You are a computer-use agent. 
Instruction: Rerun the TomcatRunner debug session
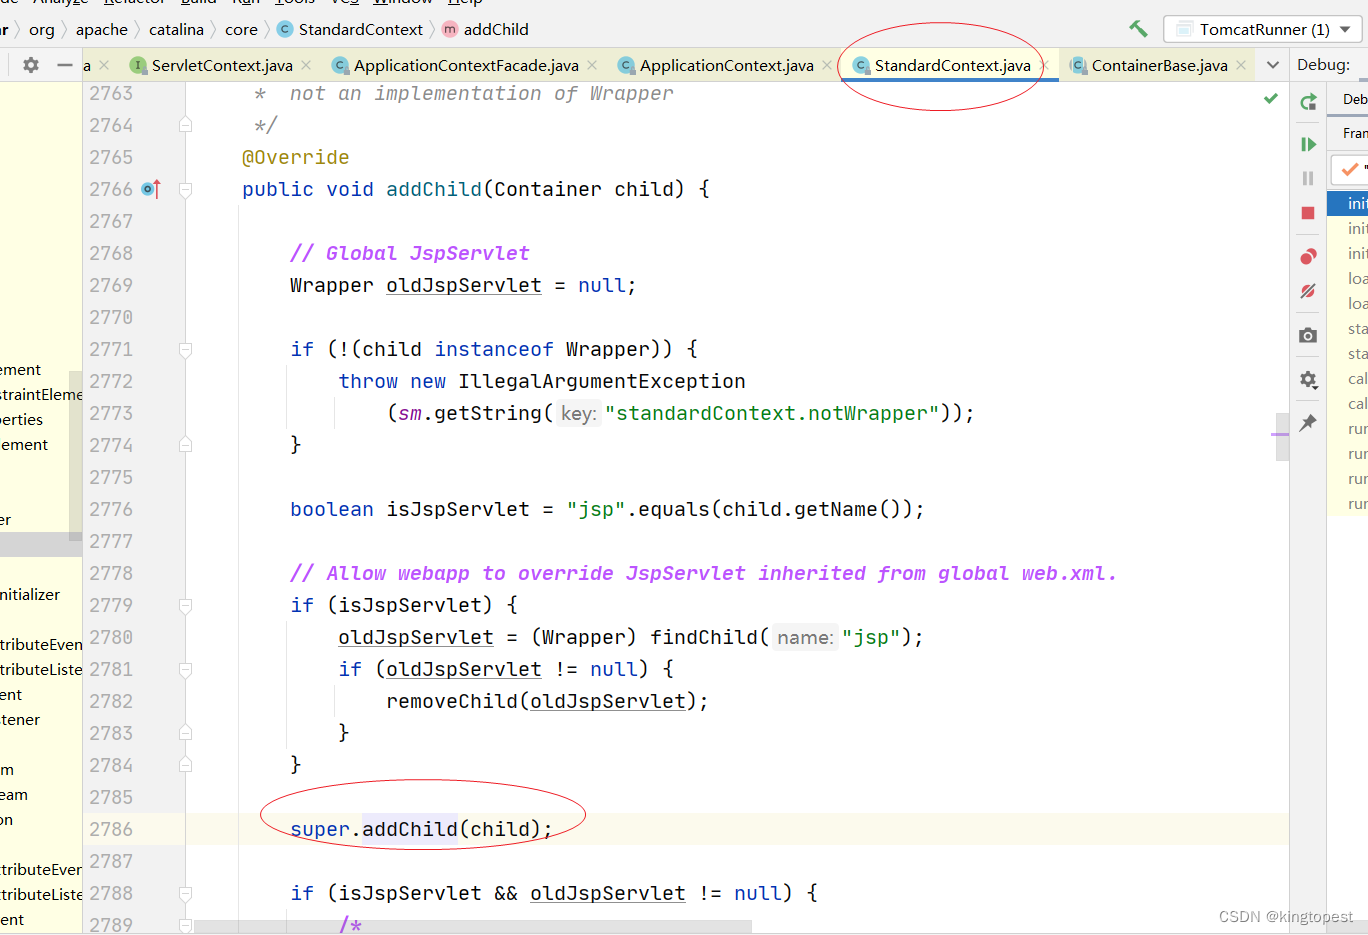[1308, 102]
